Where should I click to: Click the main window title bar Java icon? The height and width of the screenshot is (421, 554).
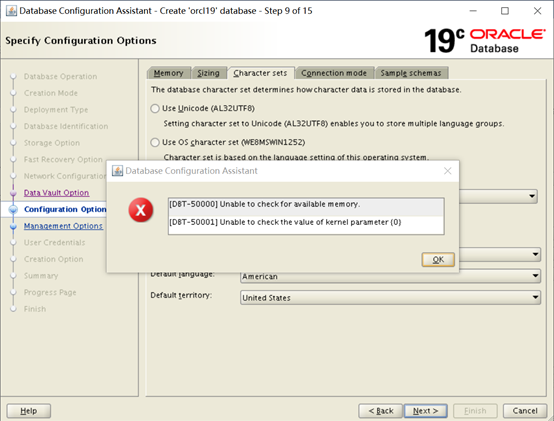tap(11, 11)
